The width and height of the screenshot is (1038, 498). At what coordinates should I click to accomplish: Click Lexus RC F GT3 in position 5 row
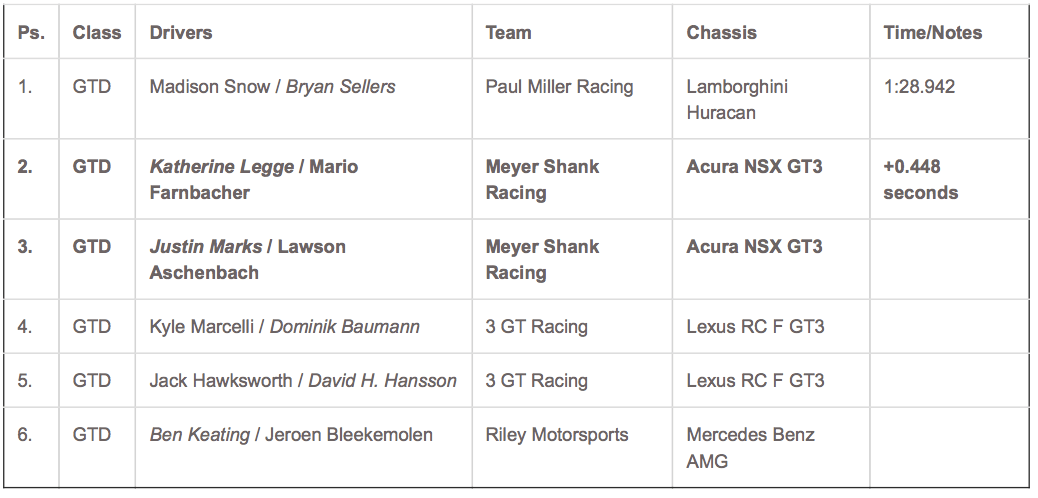click(x=755, y=381)
